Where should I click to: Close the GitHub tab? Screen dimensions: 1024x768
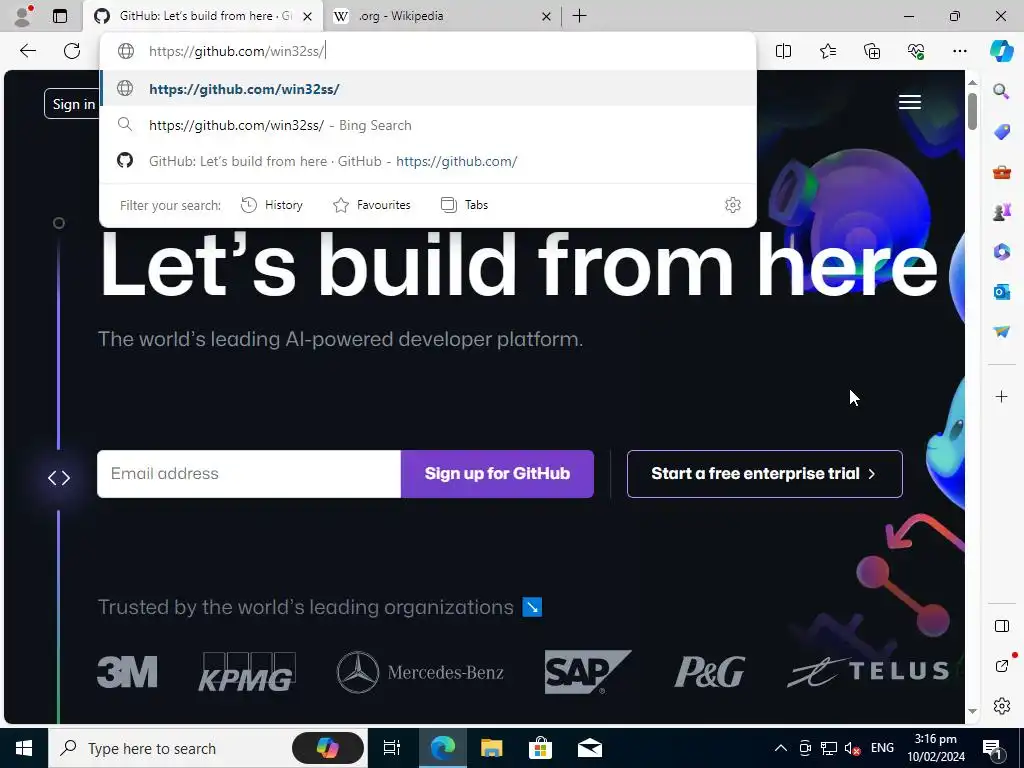[307, 16]
